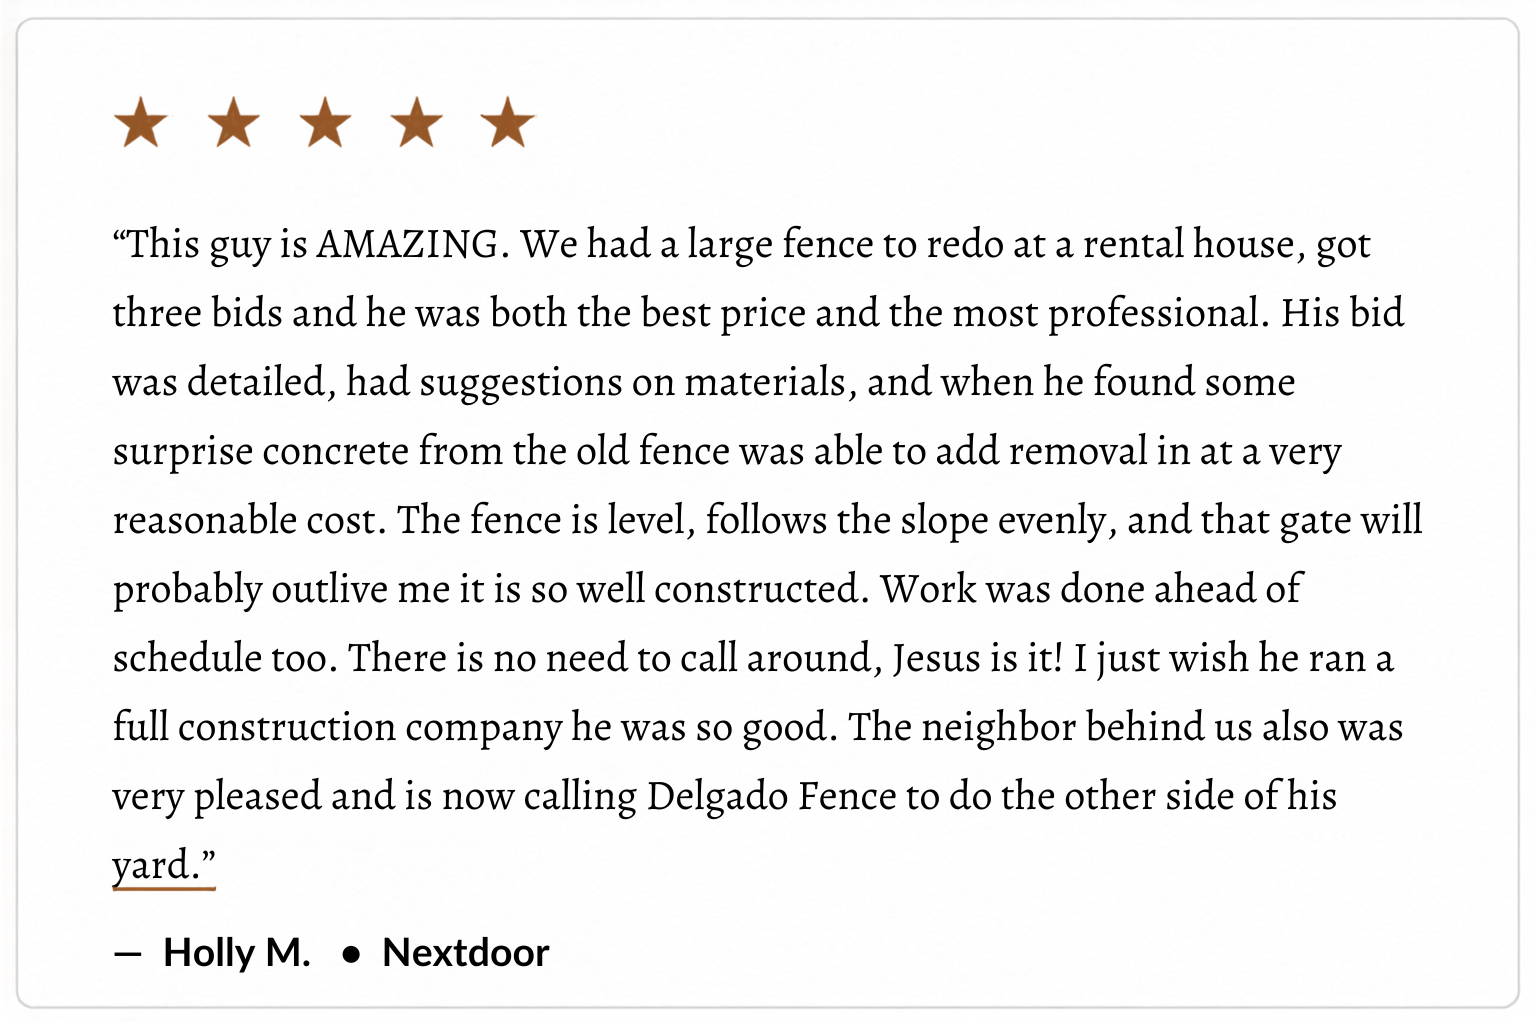Click the Nextdoor source label

[466, 953]
